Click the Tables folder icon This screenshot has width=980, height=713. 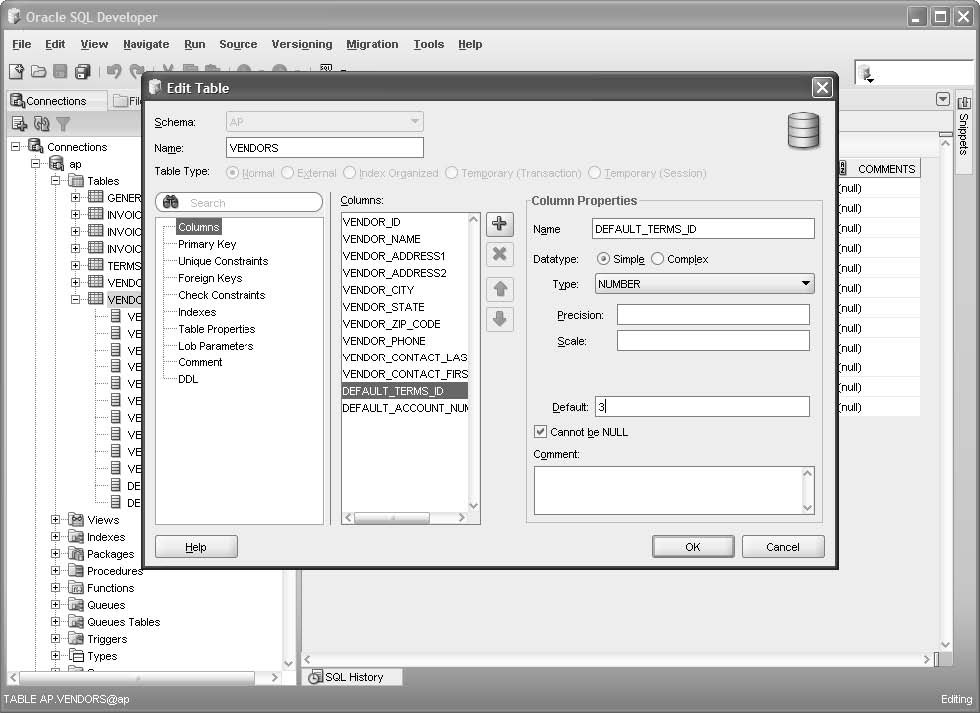point(76,181)
